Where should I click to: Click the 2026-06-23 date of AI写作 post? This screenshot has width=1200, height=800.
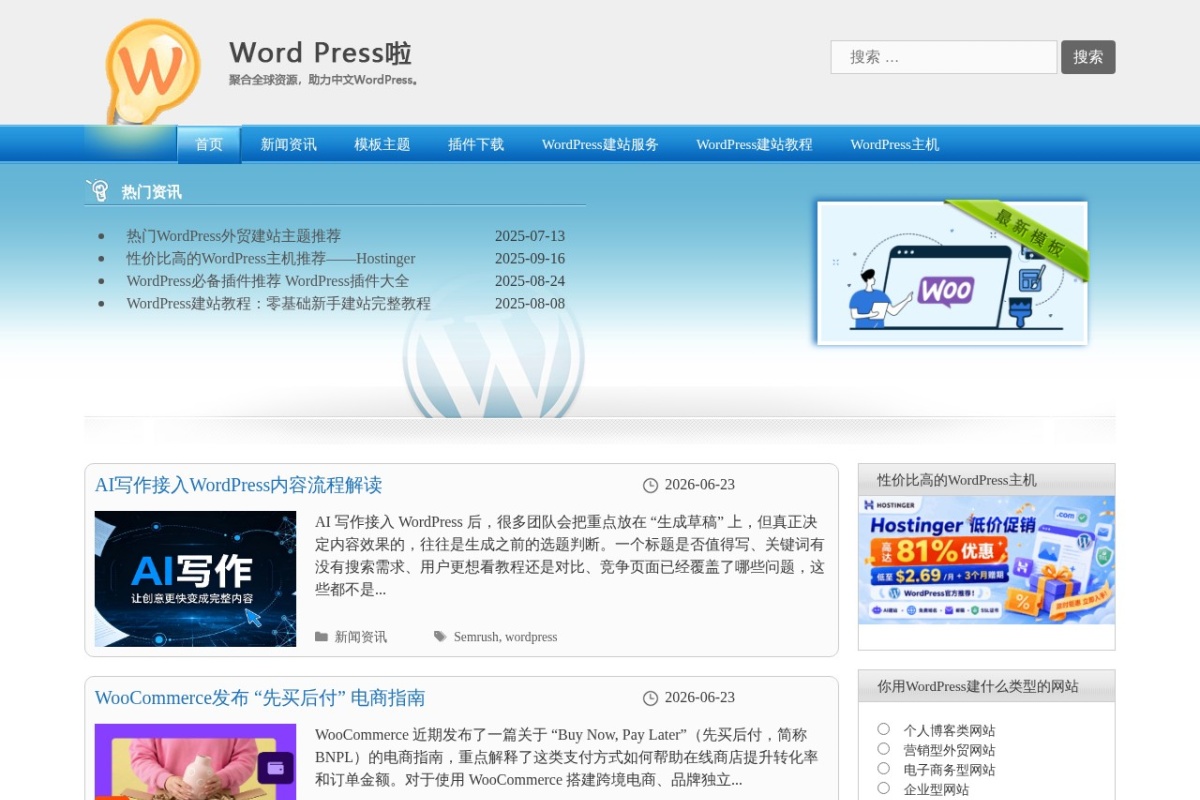coord(700,485)
